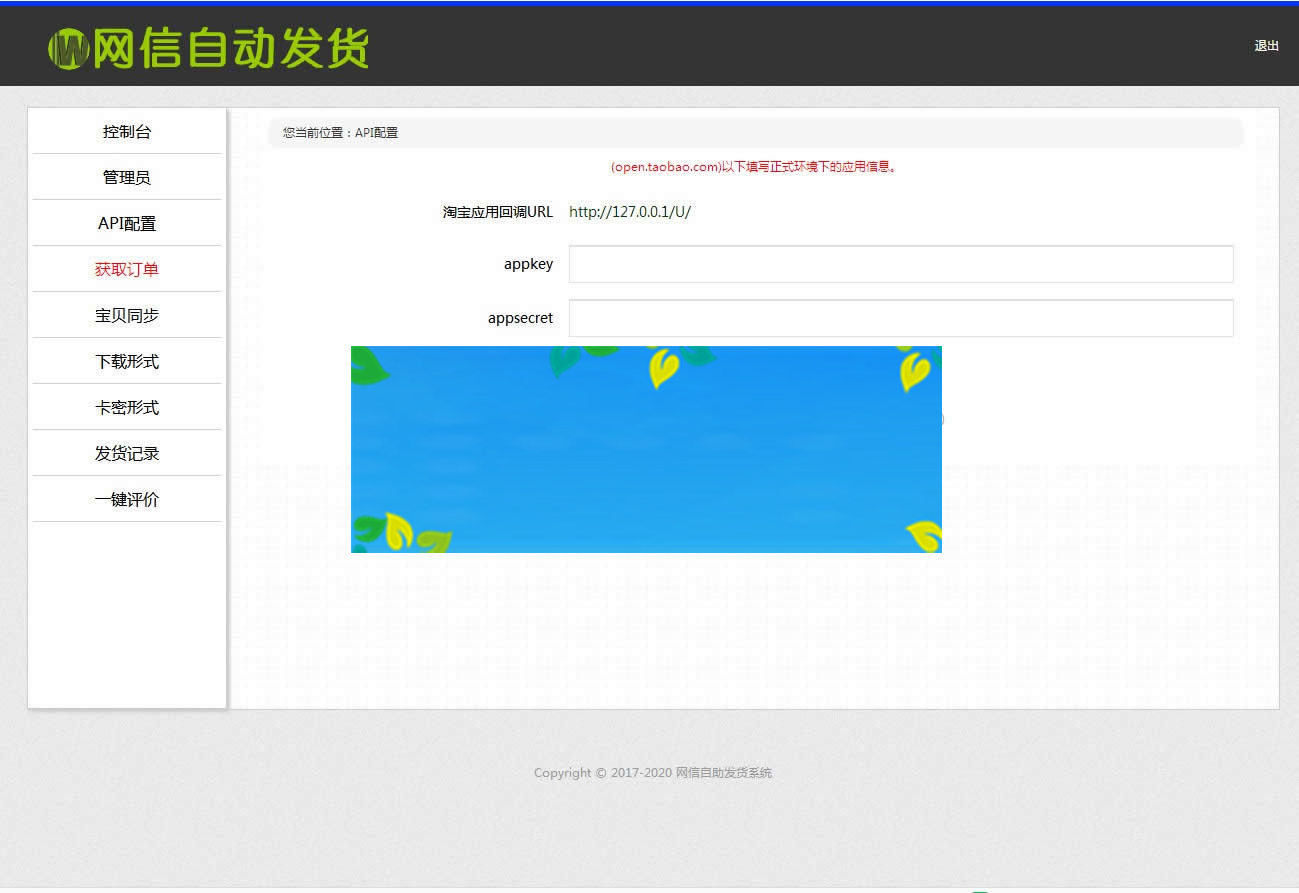Open the 获取订单 order retrieval page
1299x893 pixels.
click(127, 269)
